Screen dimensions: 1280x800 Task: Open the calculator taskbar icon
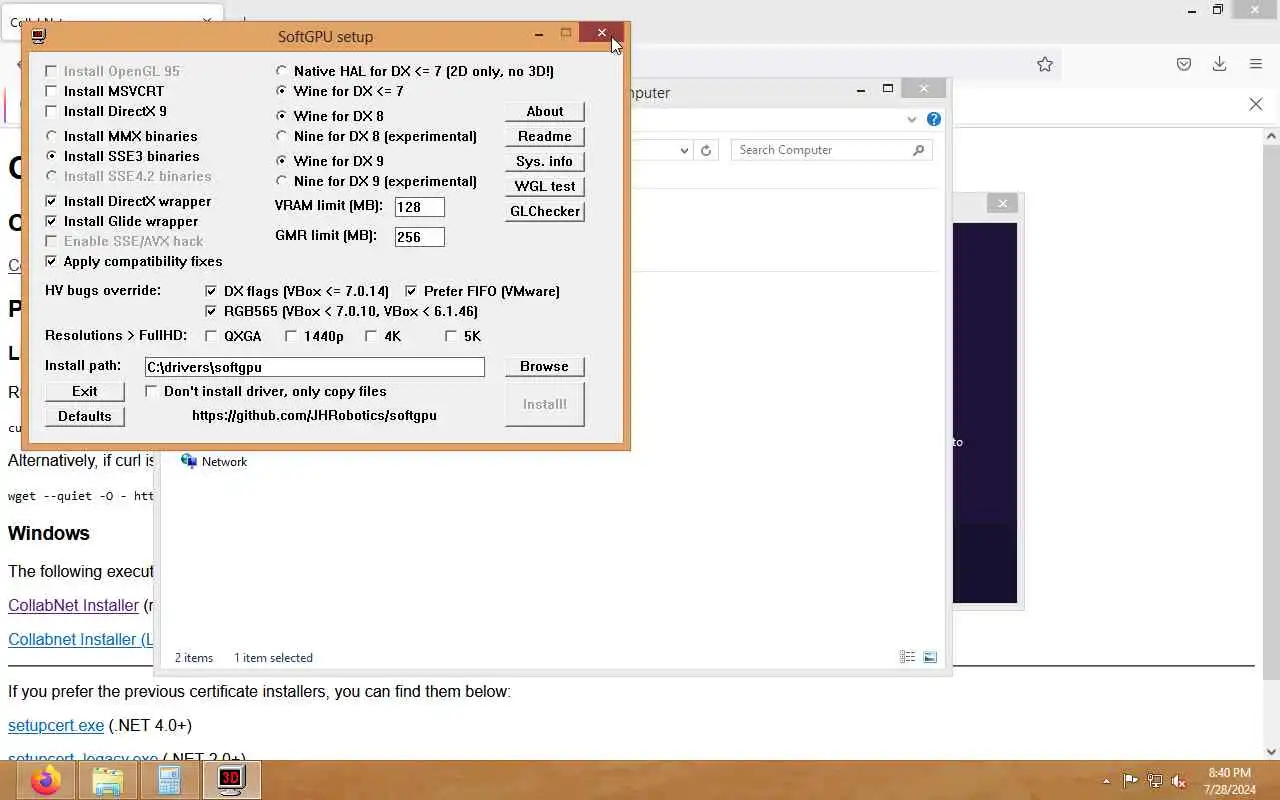click(x=169, y=780)
